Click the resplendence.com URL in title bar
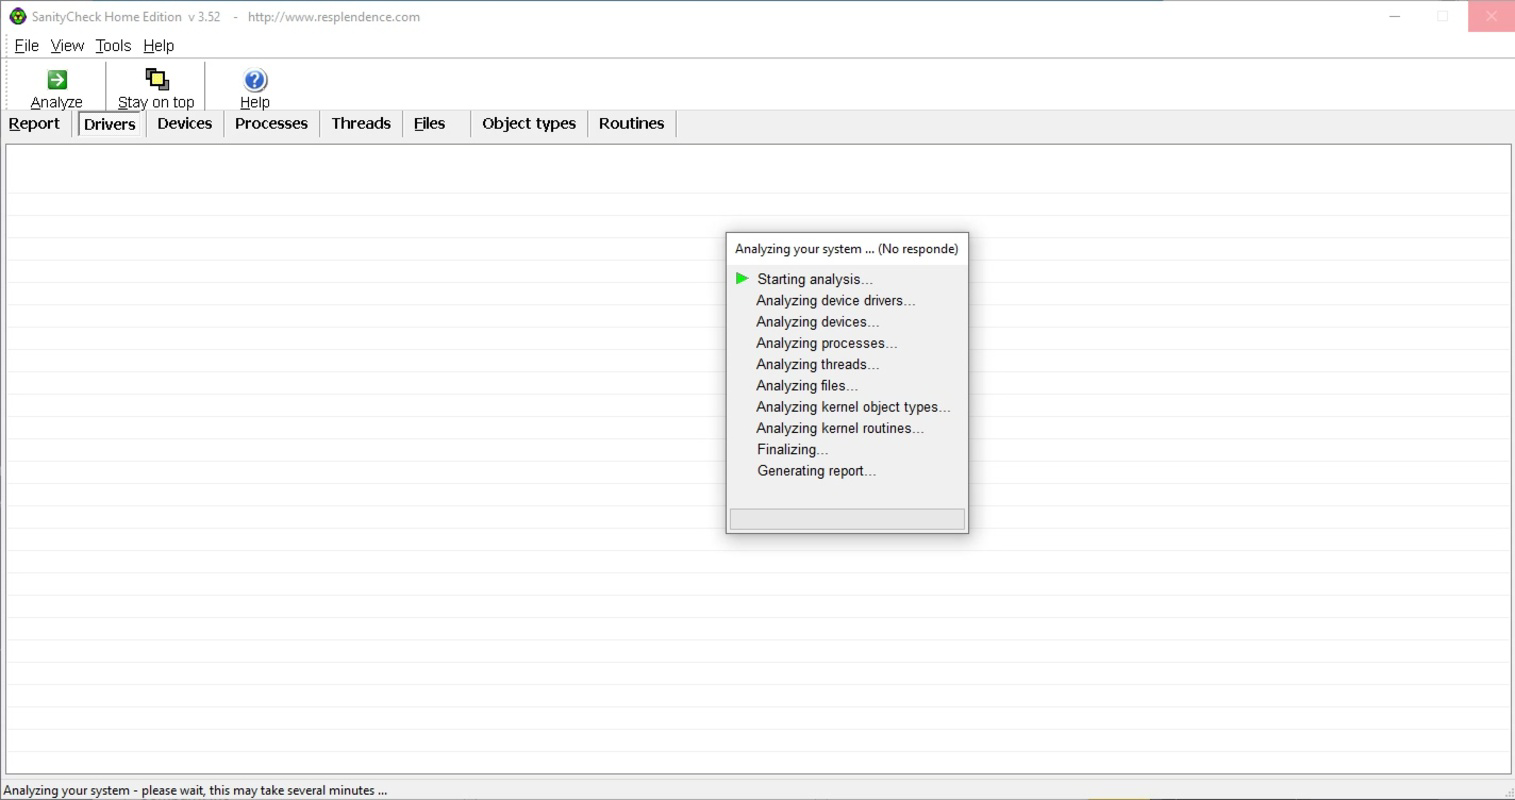Image resolution: width=1515 pixels, height=800 pixels. click(334, 17)
